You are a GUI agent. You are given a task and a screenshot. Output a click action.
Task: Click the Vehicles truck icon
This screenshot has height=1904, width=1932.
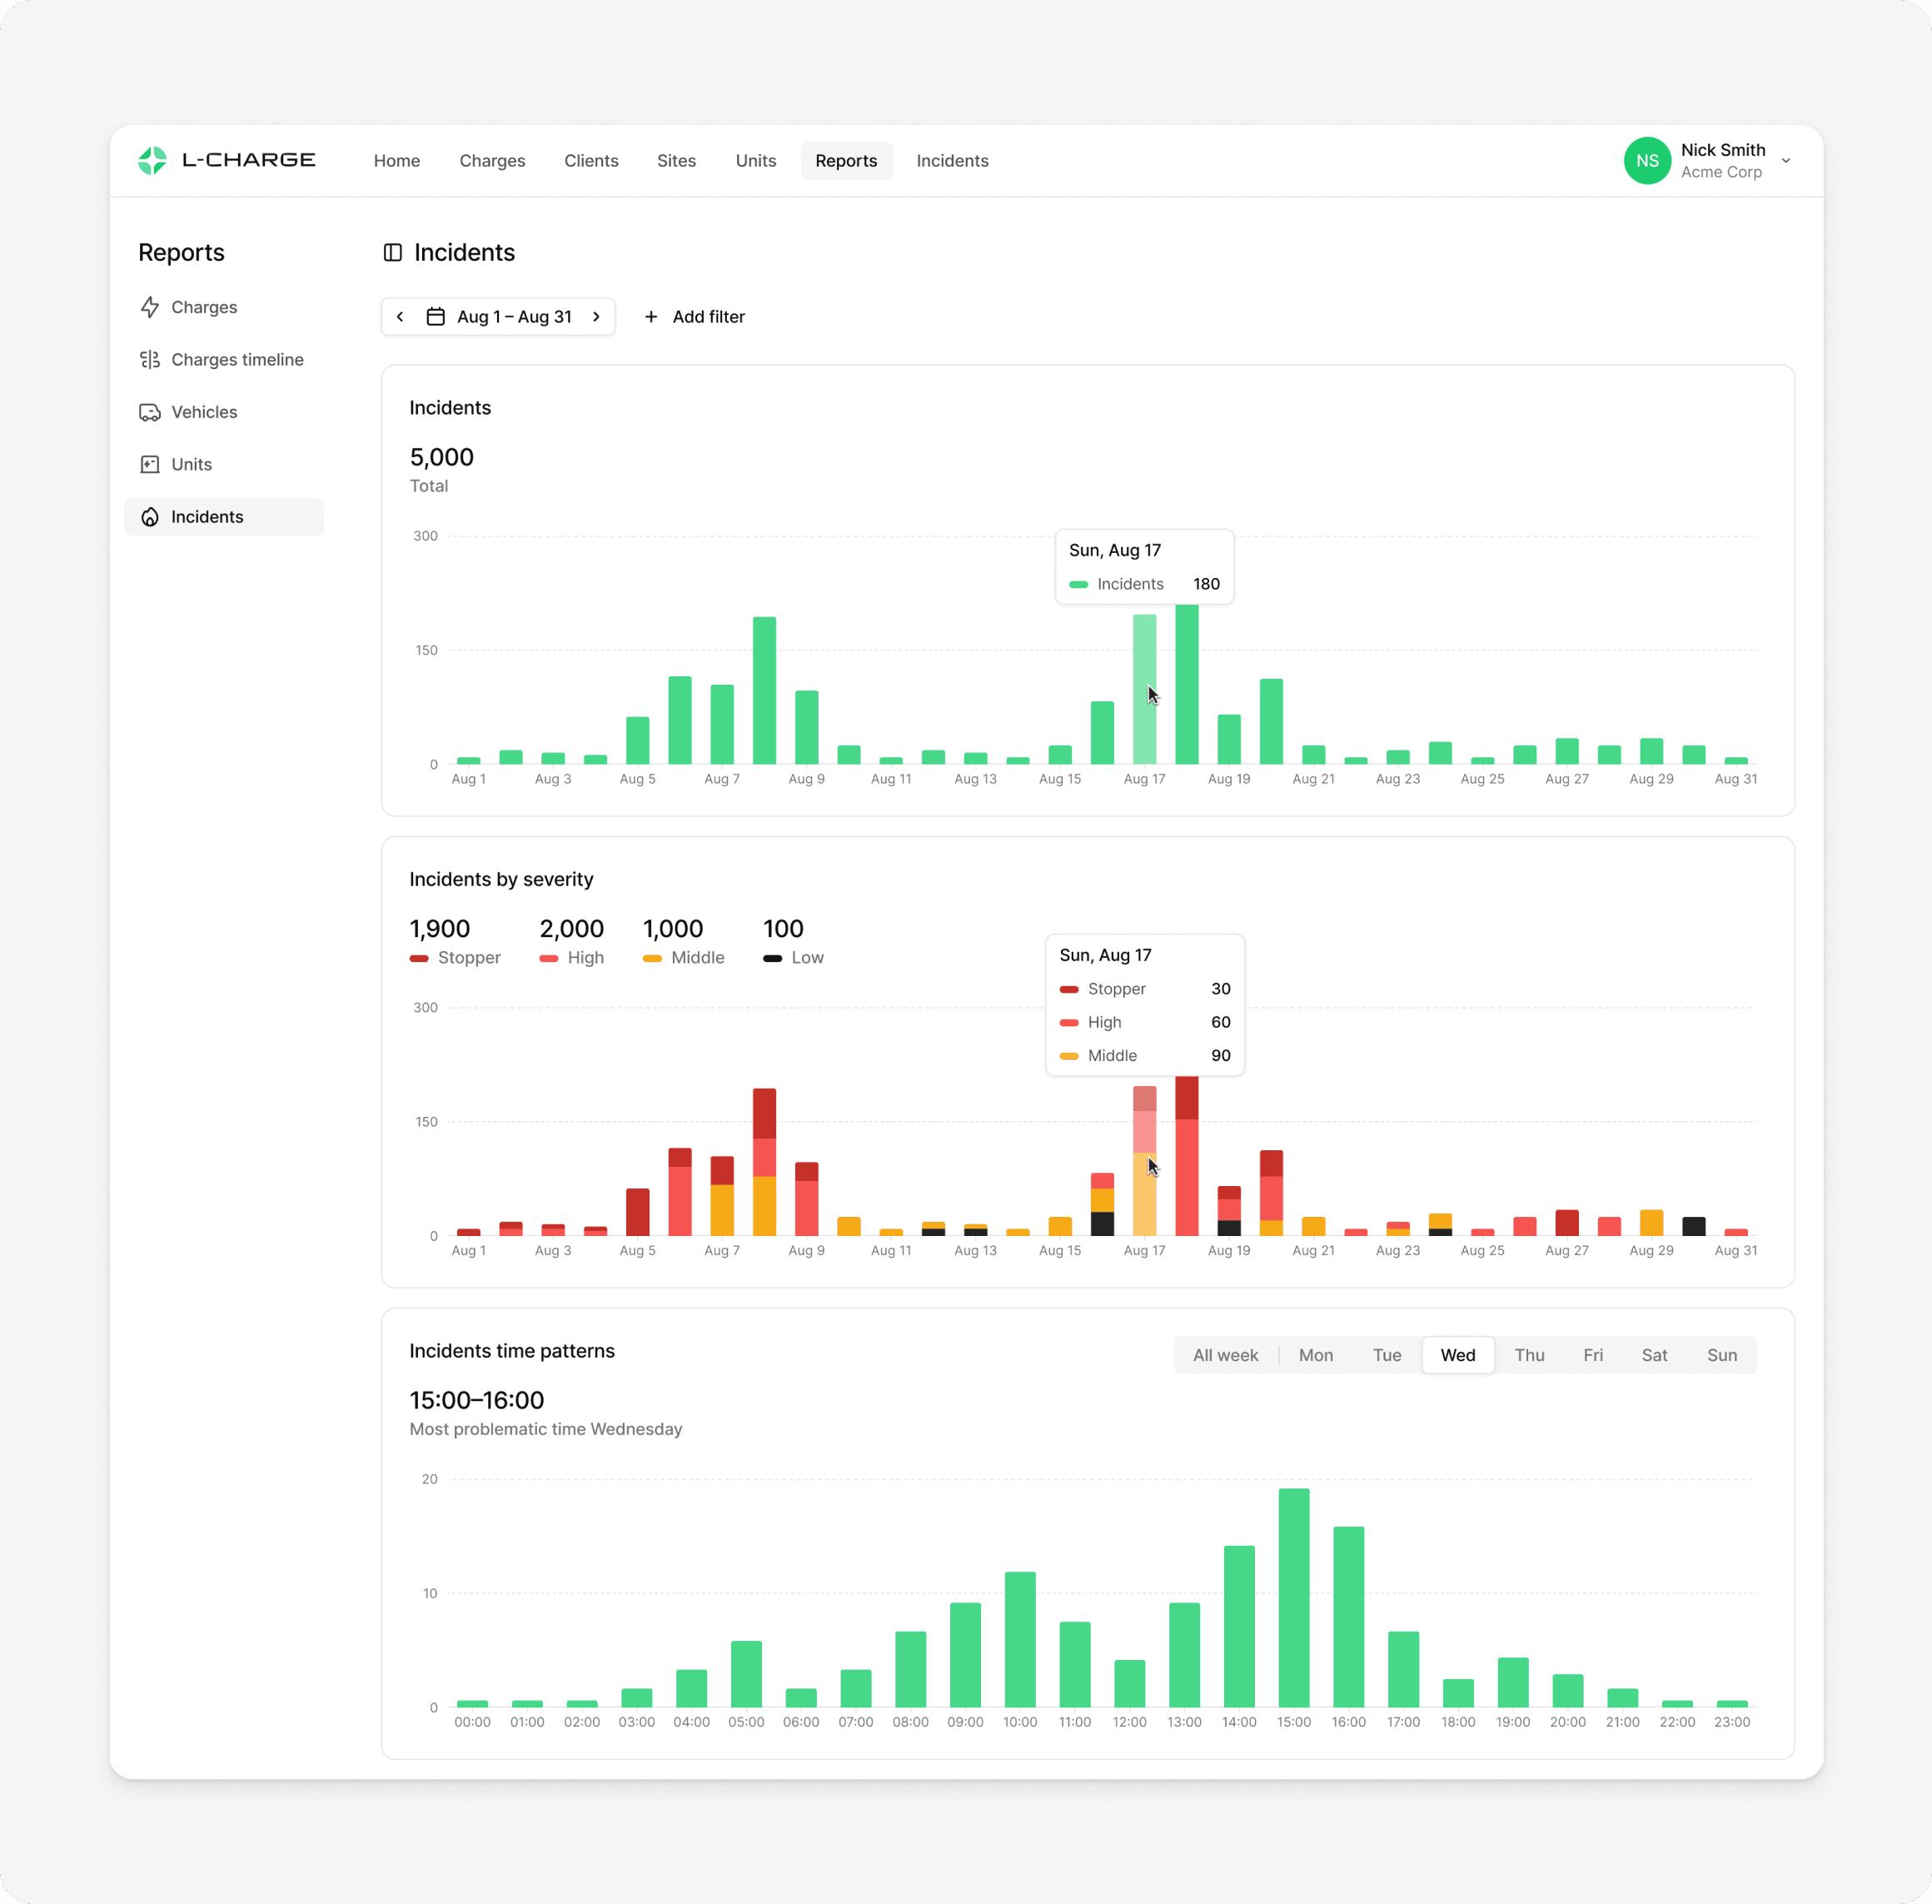click(150, 412)
